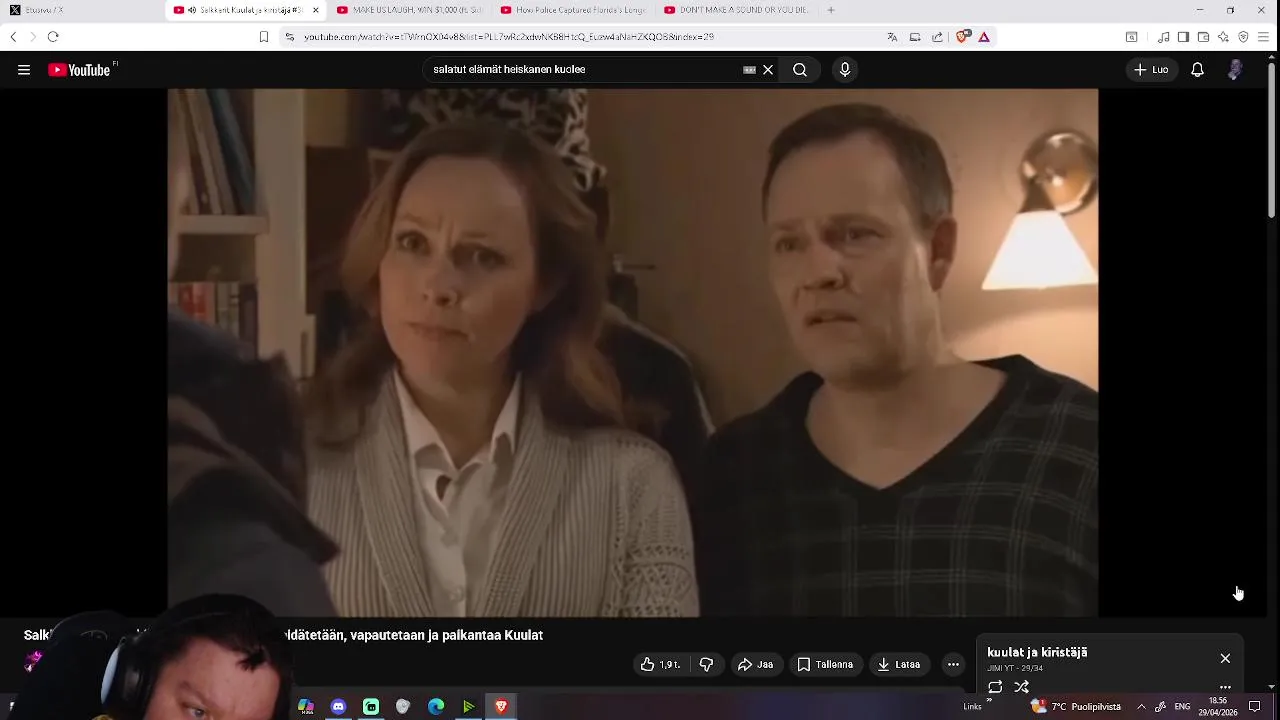The width and height of the screenshot is (1280, 720).
Task: Go back in browser history
Action: [x=13, y=37]
